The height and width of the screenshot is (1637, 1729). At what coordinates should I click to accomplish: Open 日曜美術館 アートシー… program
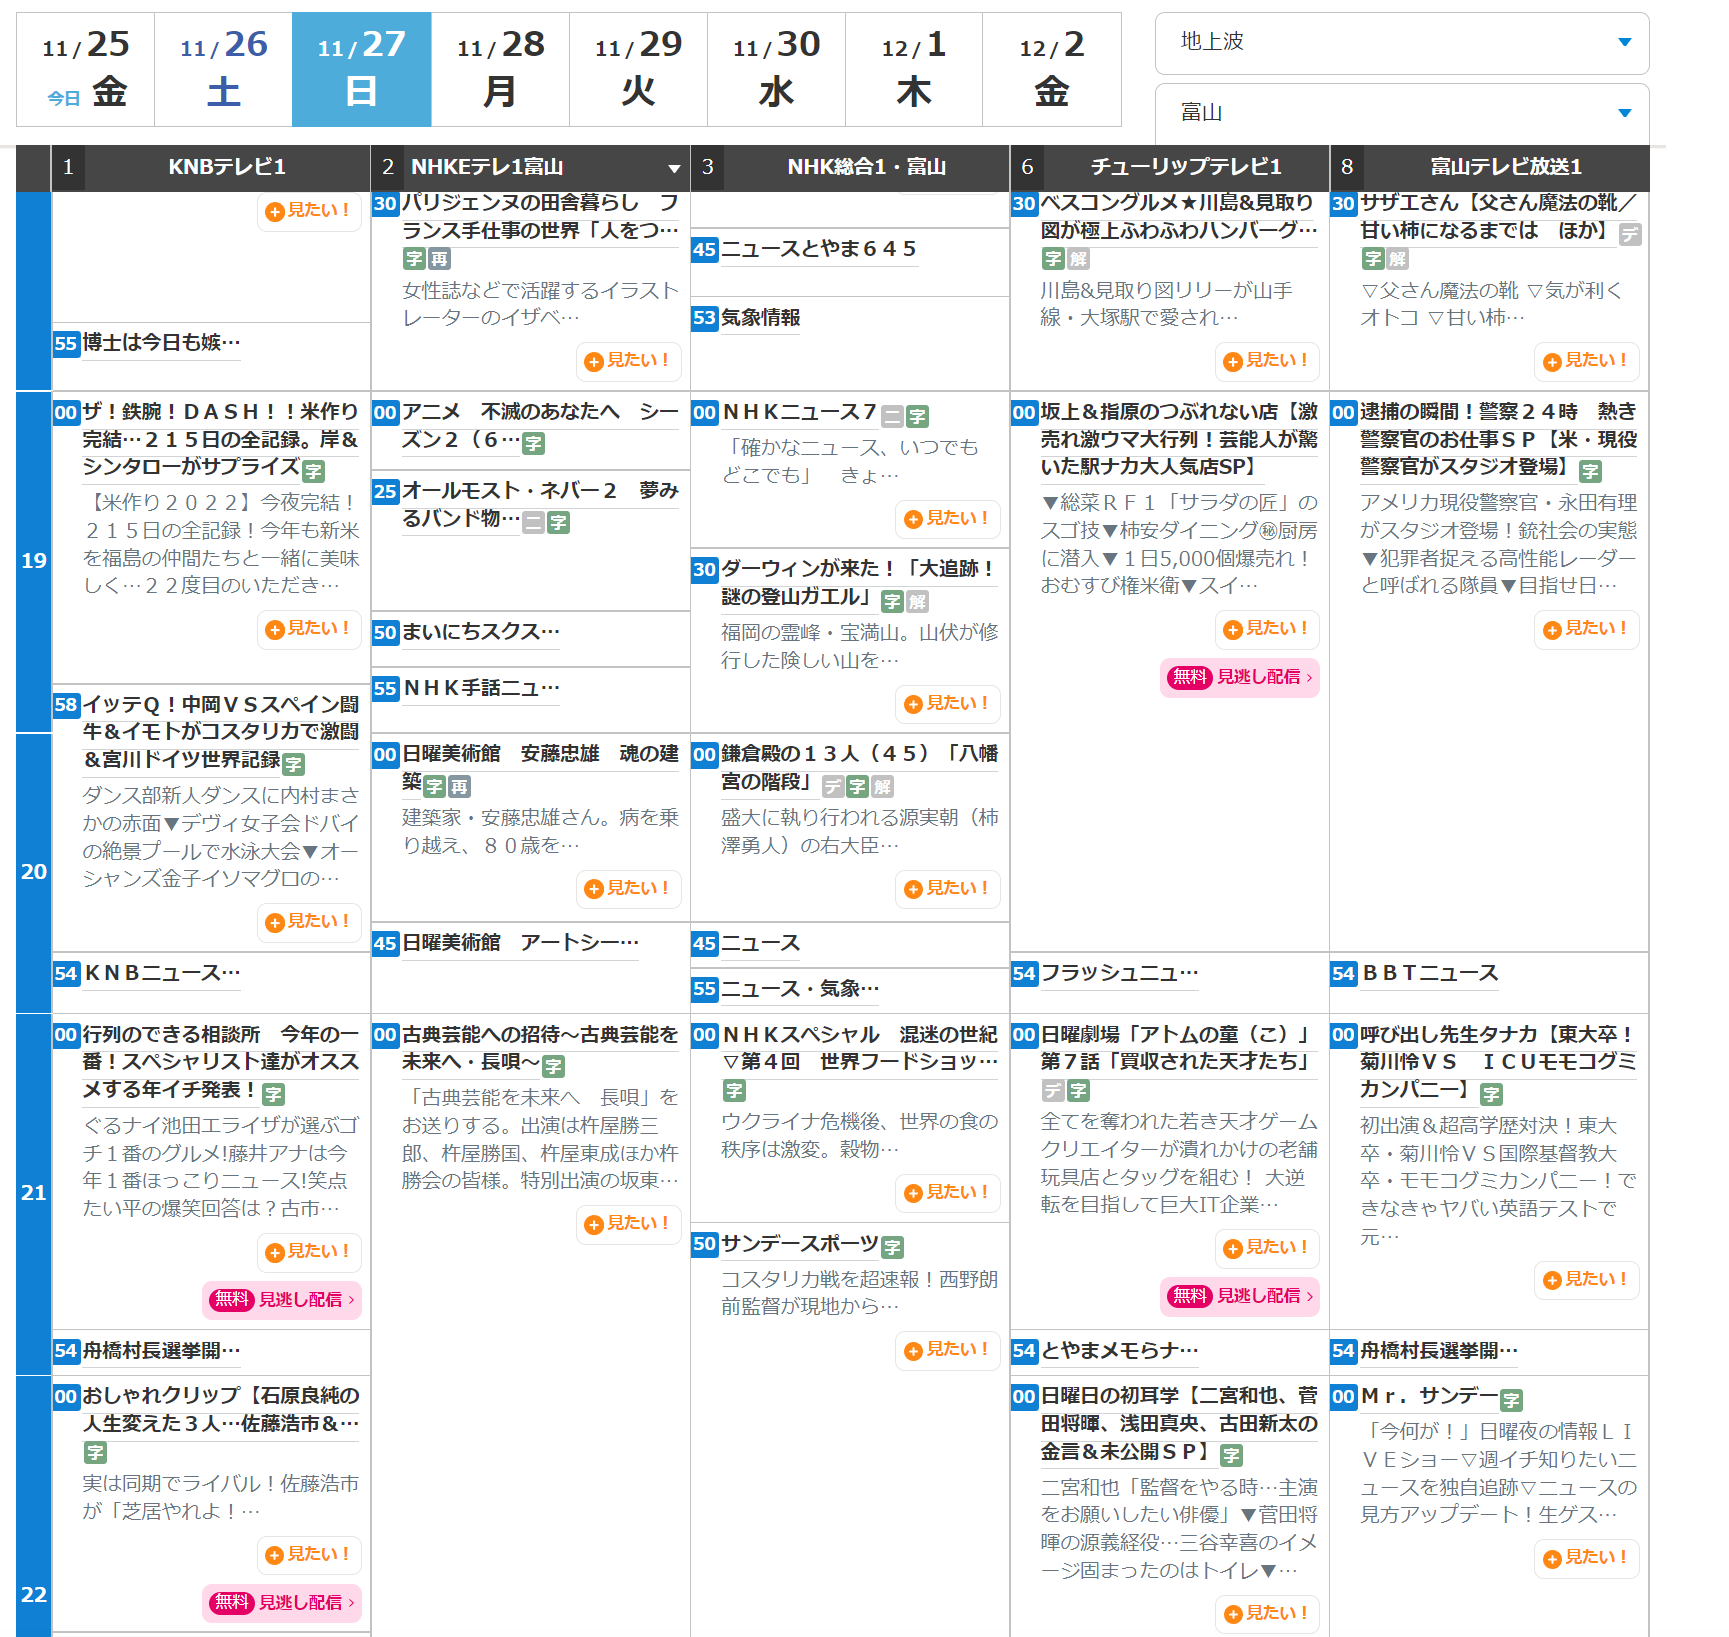tap(520, 943)
